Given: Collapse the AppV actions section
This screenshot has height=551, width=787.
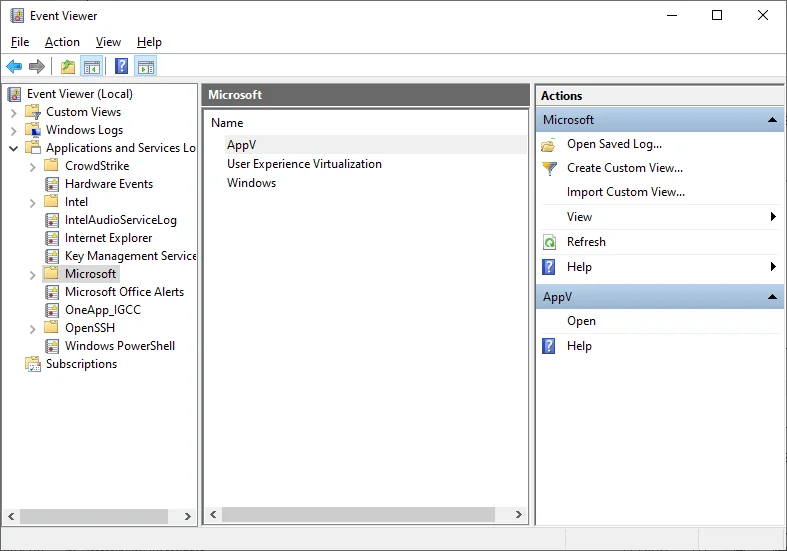Looking at the screenshot, I should [x=772, y=297].
